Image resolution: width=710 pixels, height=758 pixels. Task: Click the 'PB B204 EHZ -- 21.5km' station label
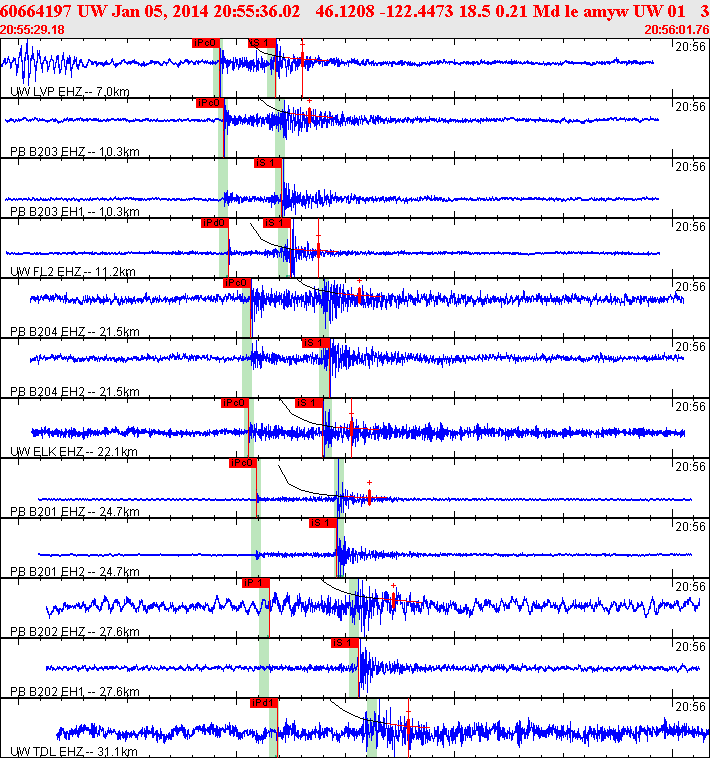click(75, 331)
